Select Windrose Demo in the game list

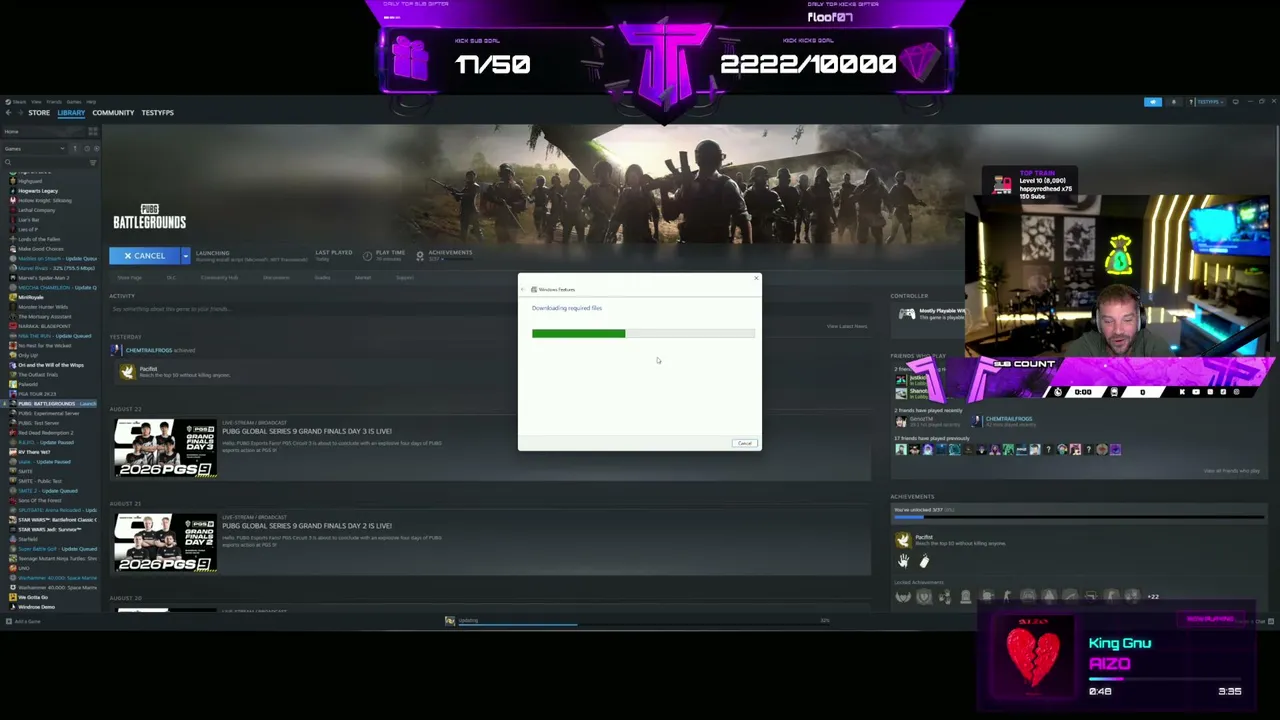point(36,607)
